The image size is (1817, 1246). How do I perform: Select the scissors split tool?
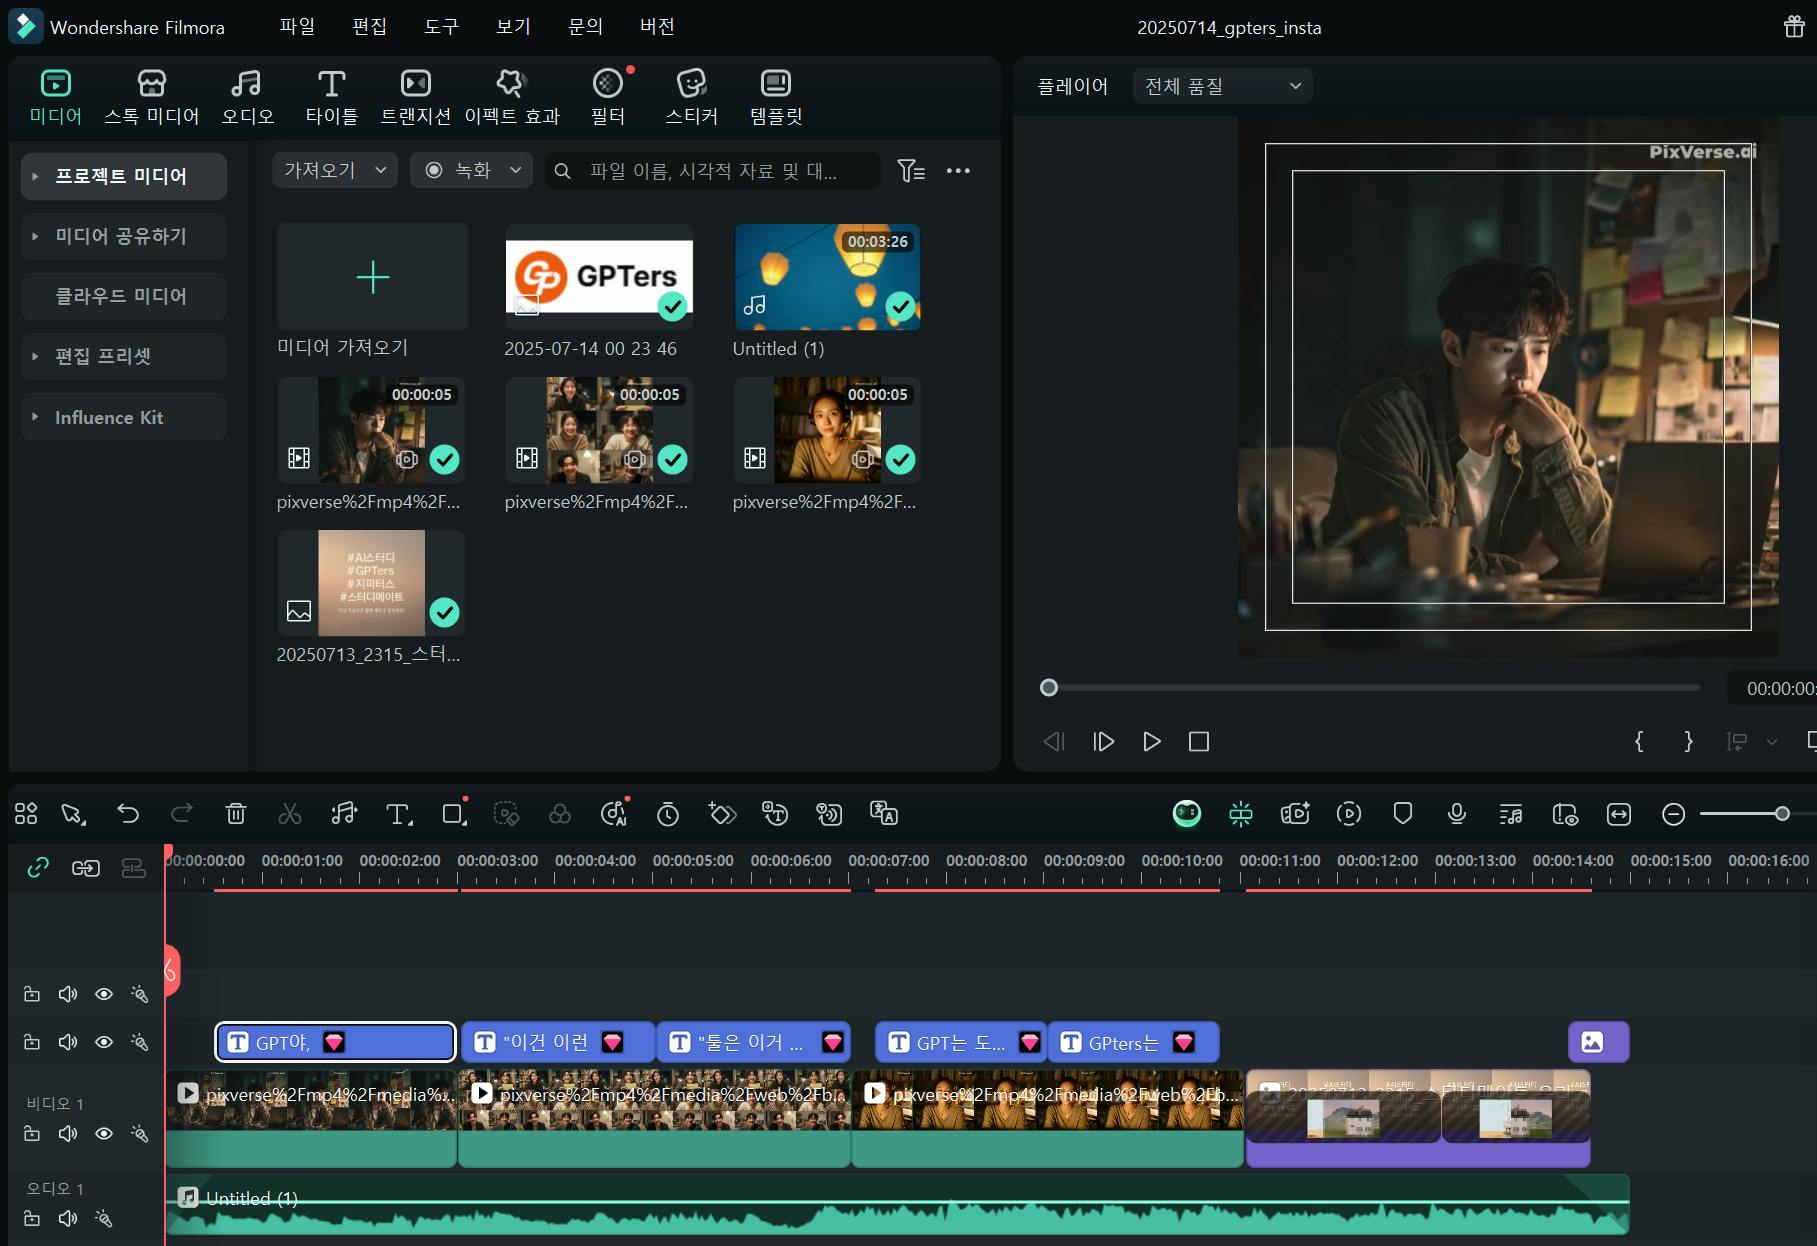(290, 814)
